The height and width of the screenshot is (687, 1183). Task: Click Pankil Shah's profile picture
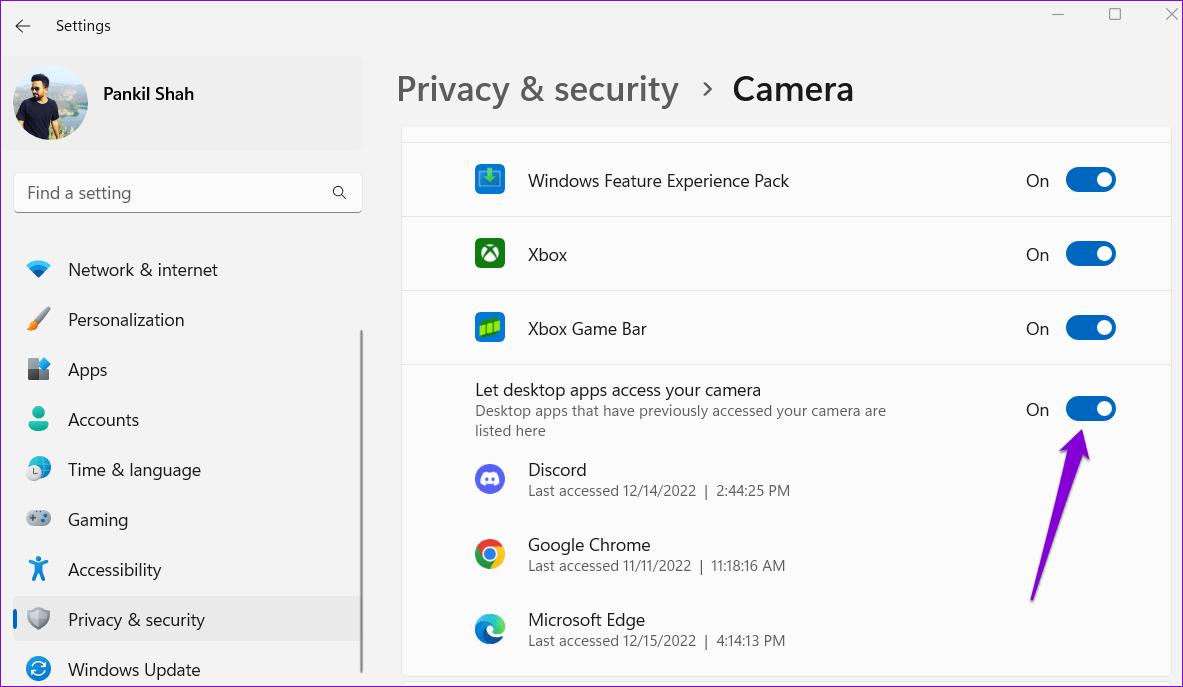point(50,102)
